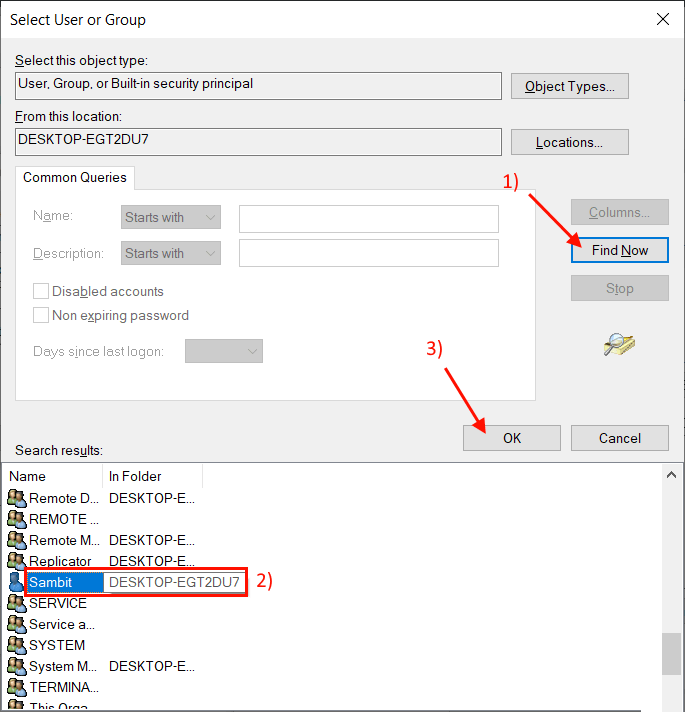Click the results scrollbar up arrow
The height and width of the screenshot is (712, 685).
[x=671, y=475]
